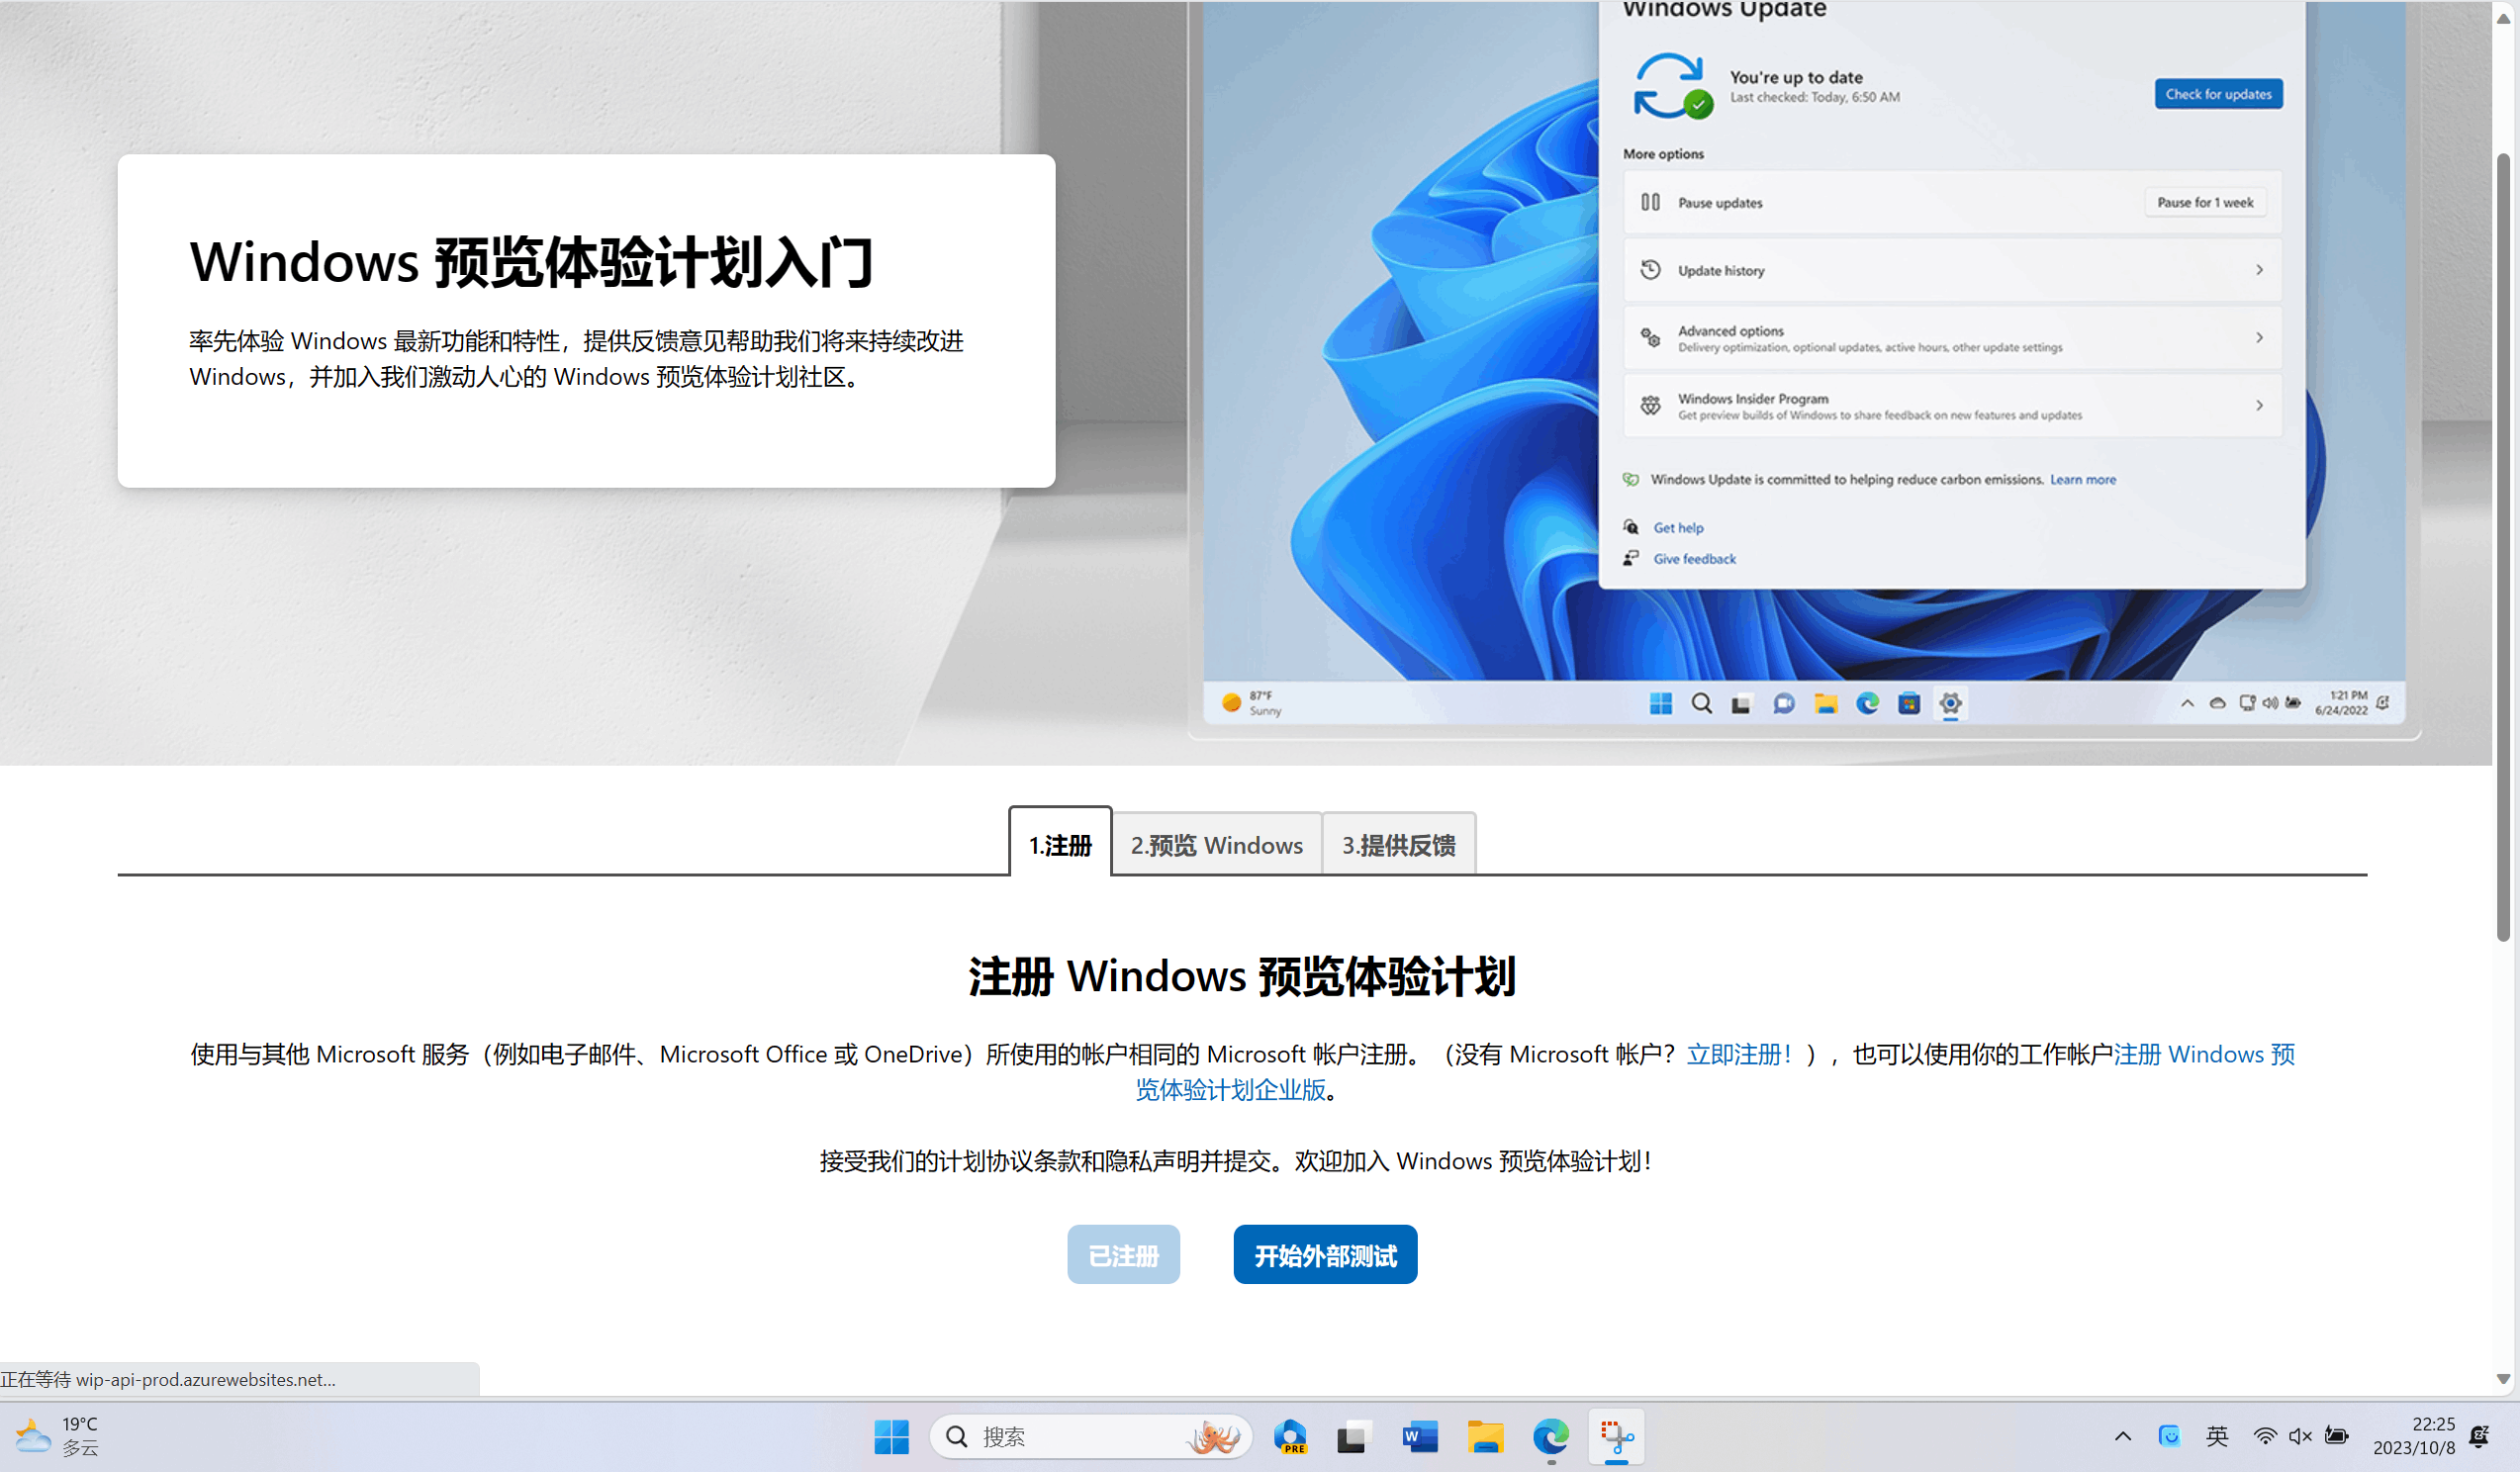This screenshot has width=2520, height=1472.
Task: Click the 立即注册 link
Action: pyautogui.click(x=1738, y=1054)
